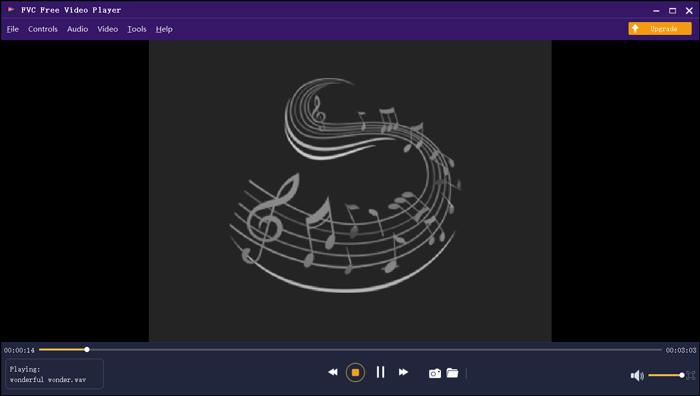Maximize the player window

(x=672, y=10)
